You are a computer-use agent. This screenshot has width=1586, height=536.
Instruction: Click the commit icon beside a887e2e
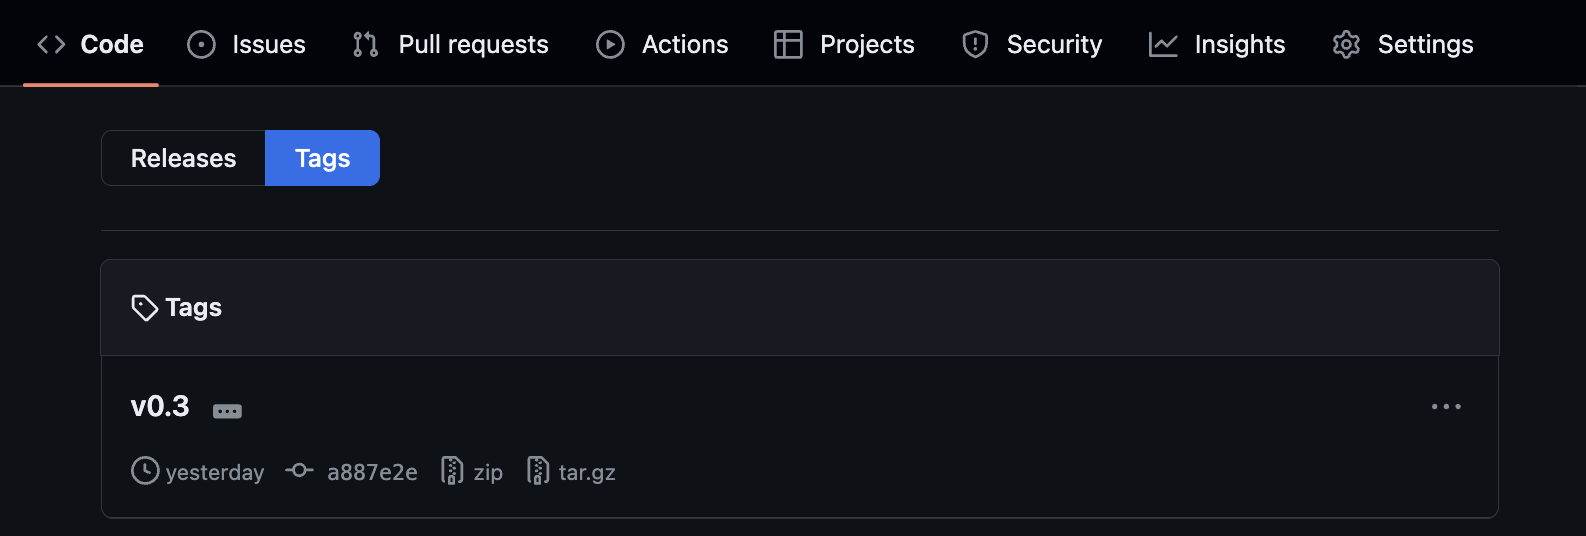pyautogui.click(x=299, y=470)
